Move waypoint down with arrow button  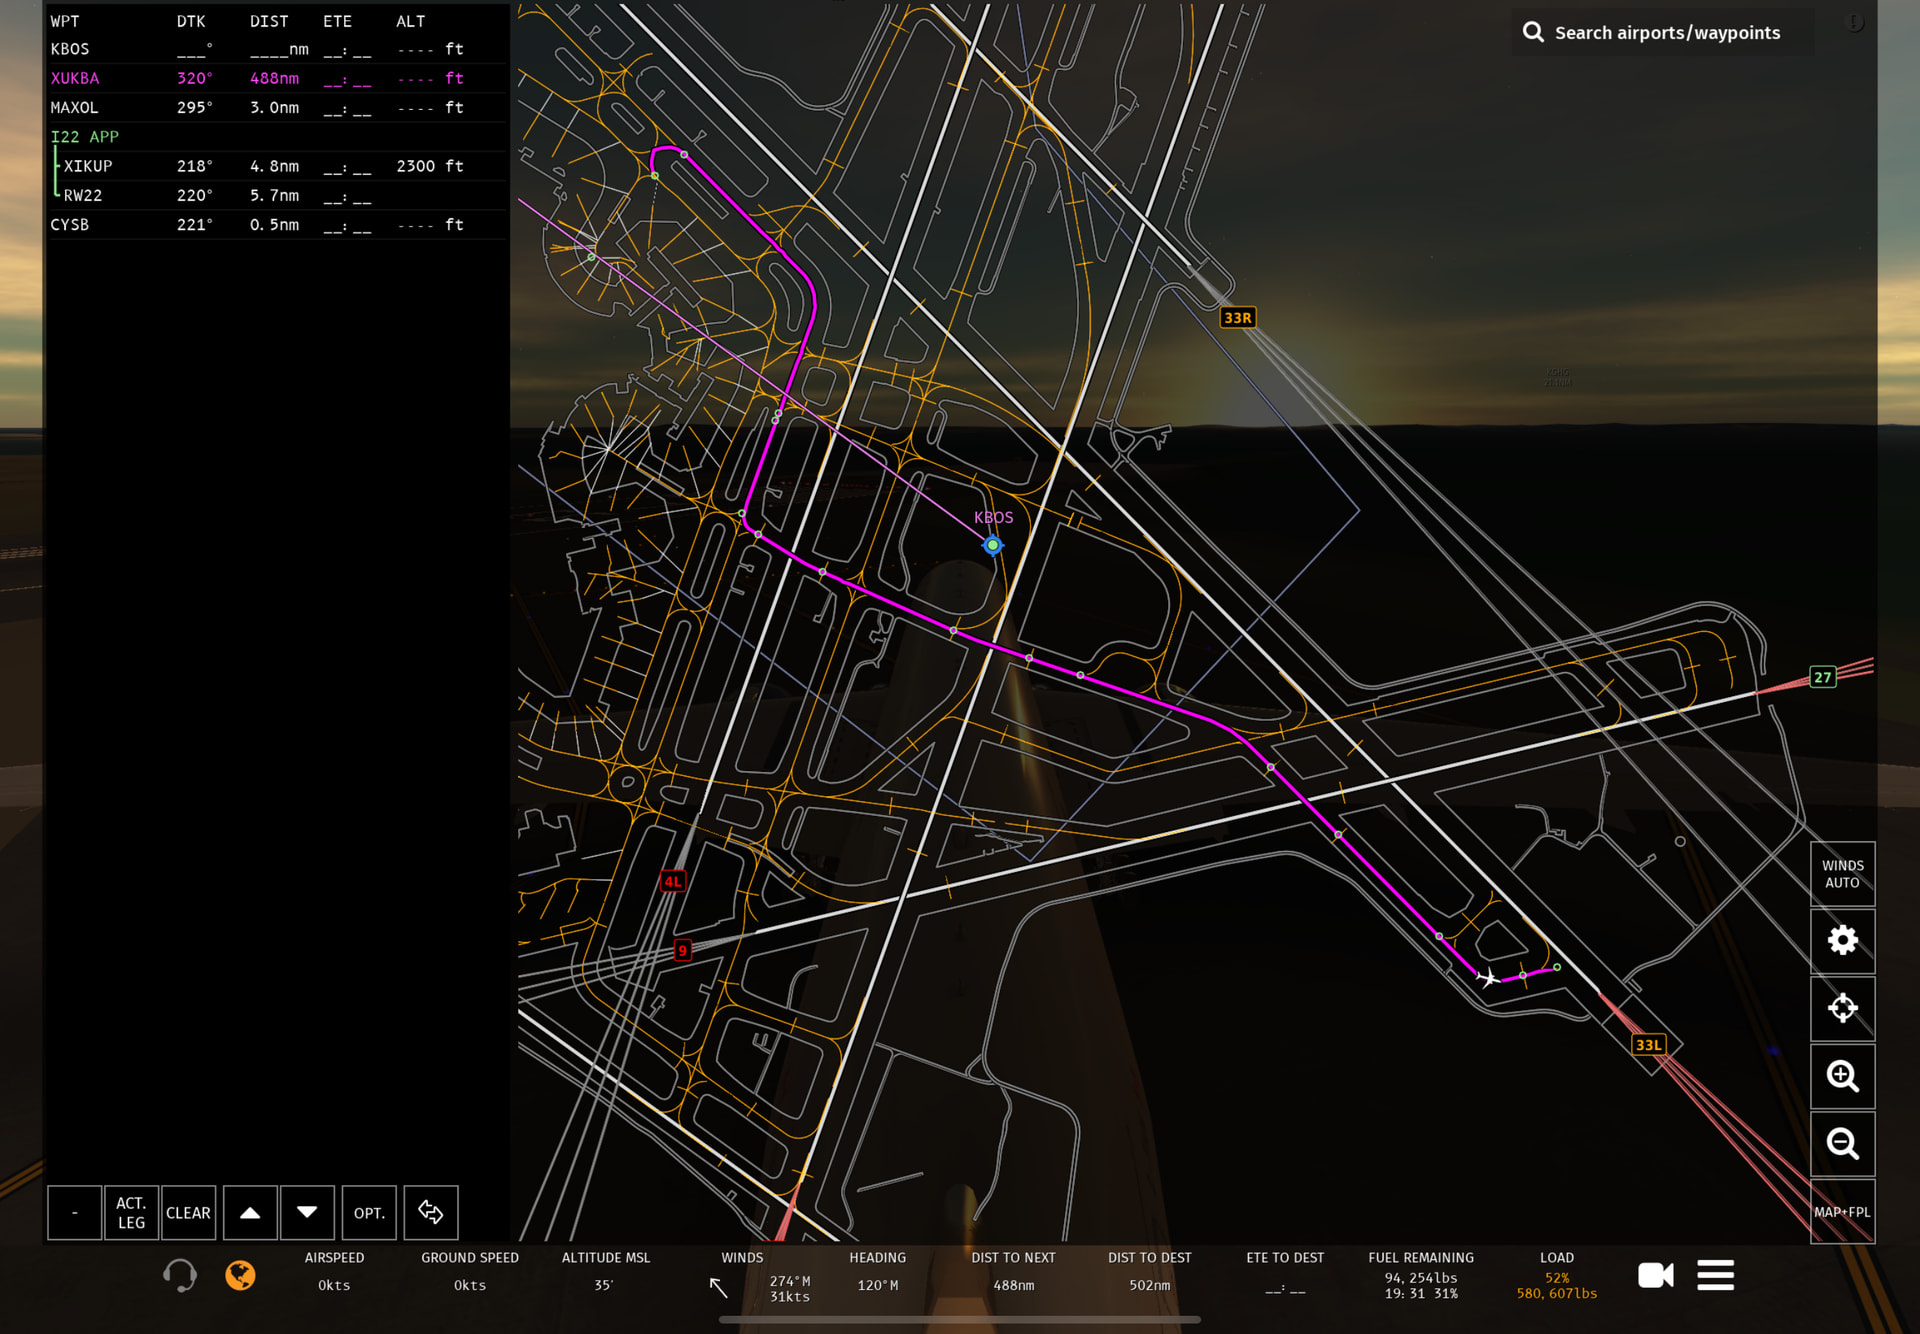pos(307,1212)
